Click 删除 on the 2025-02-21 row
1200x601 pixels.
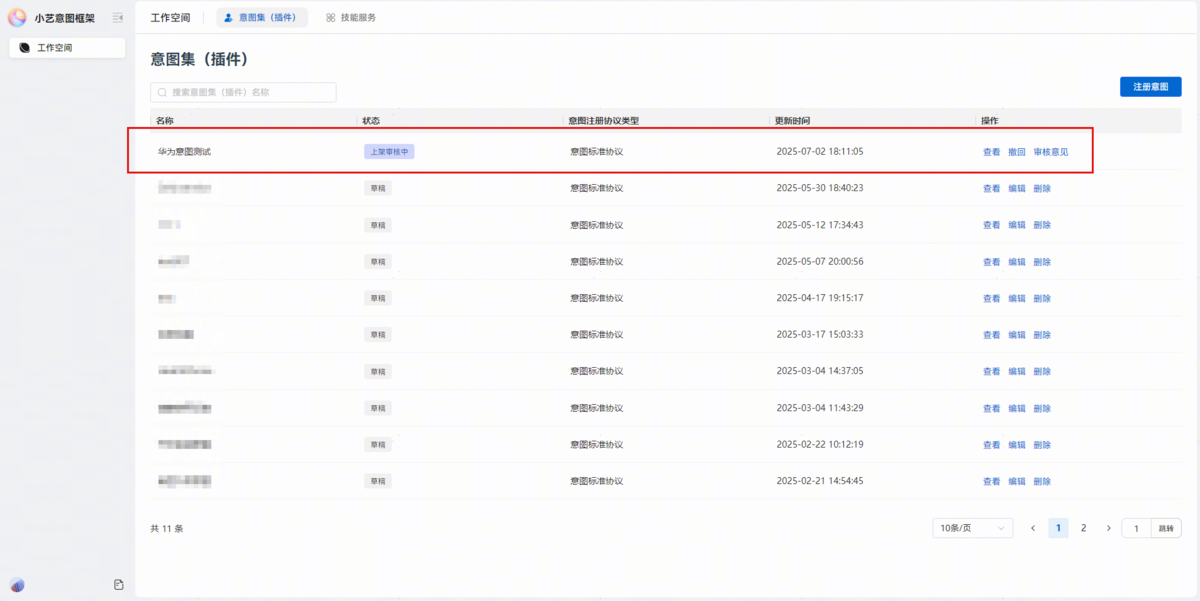click(x=1042, y=481)
